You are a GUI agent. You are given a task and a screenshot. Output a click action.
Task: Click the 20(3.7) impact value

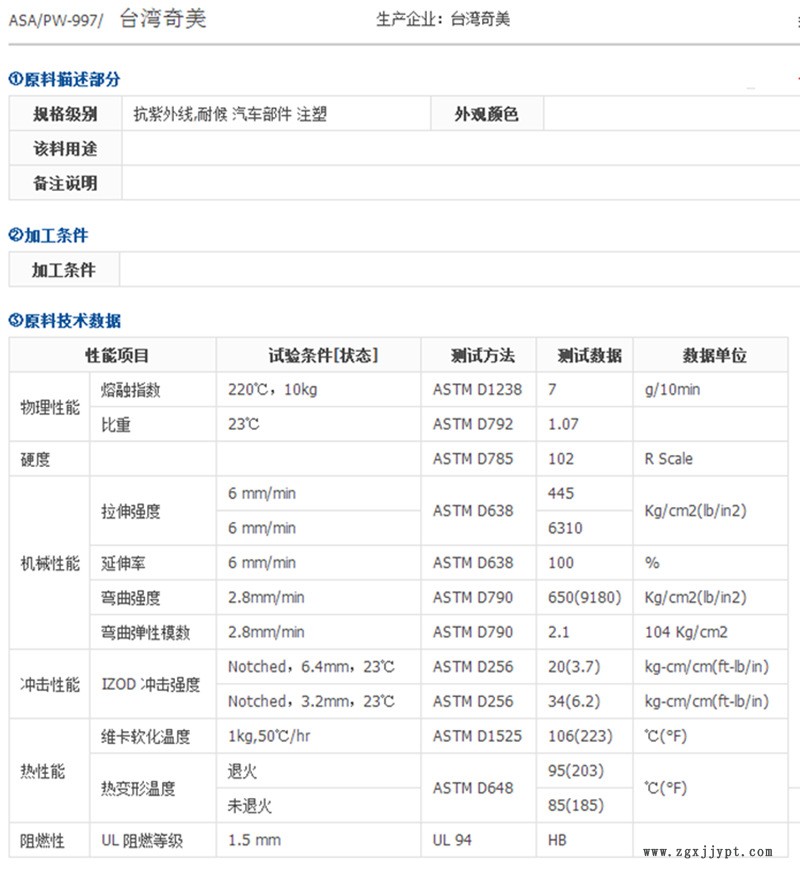click(x=574, y=667)
